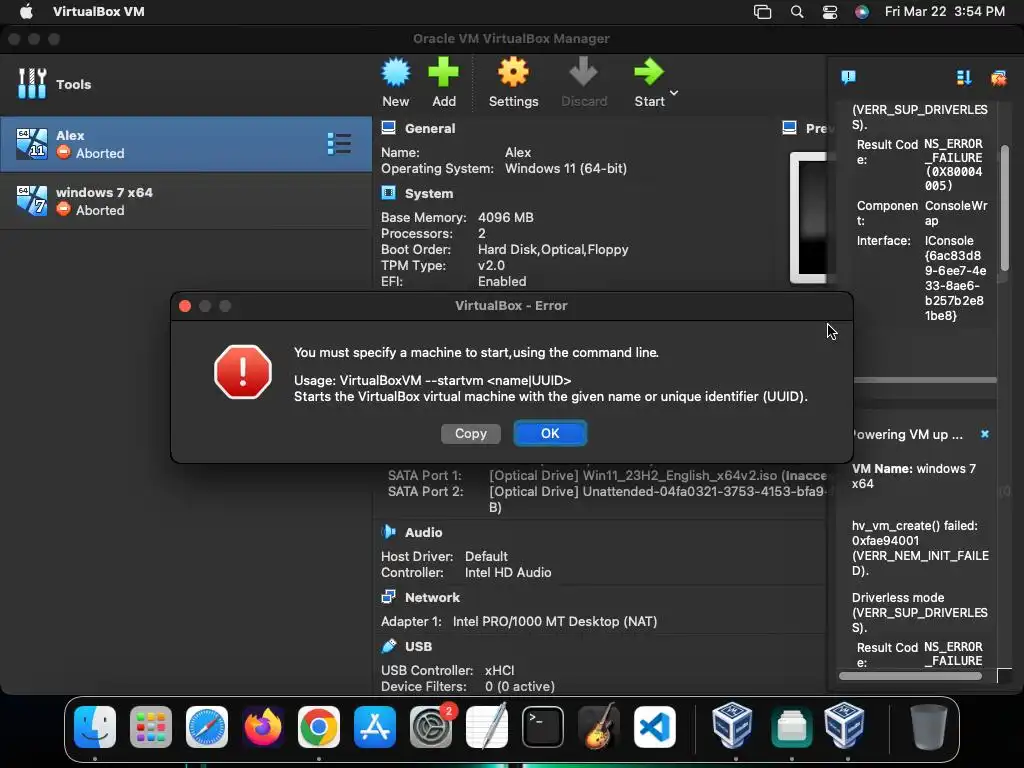Viewport: 1024px width, 768px height.
Task: Launch Firefox from the Dock
Action: (263, 727)
